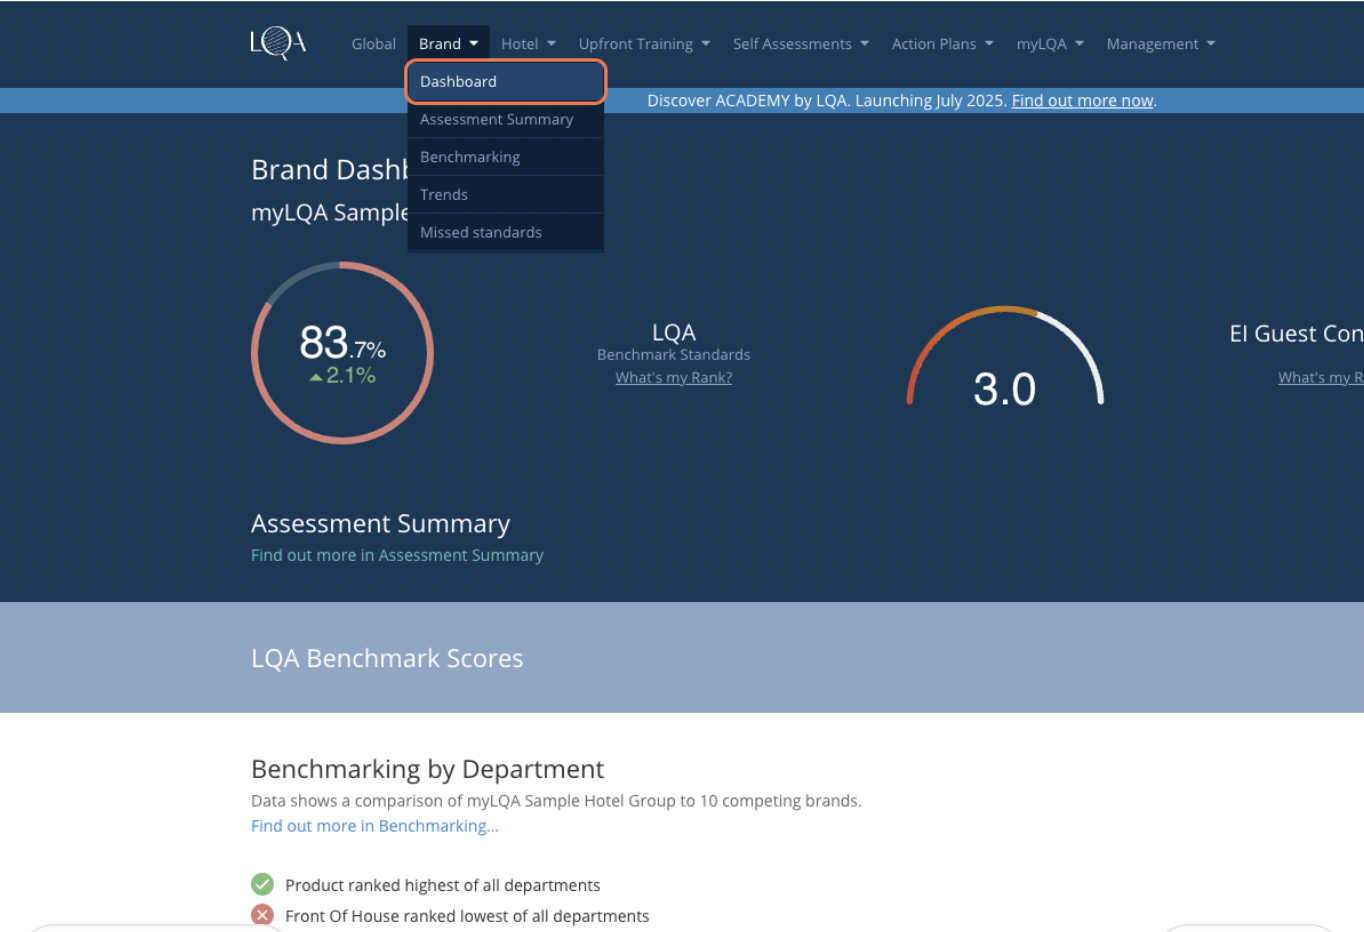
Task: Expand the Upfront Training dropdown
Action: pos(644,44)
